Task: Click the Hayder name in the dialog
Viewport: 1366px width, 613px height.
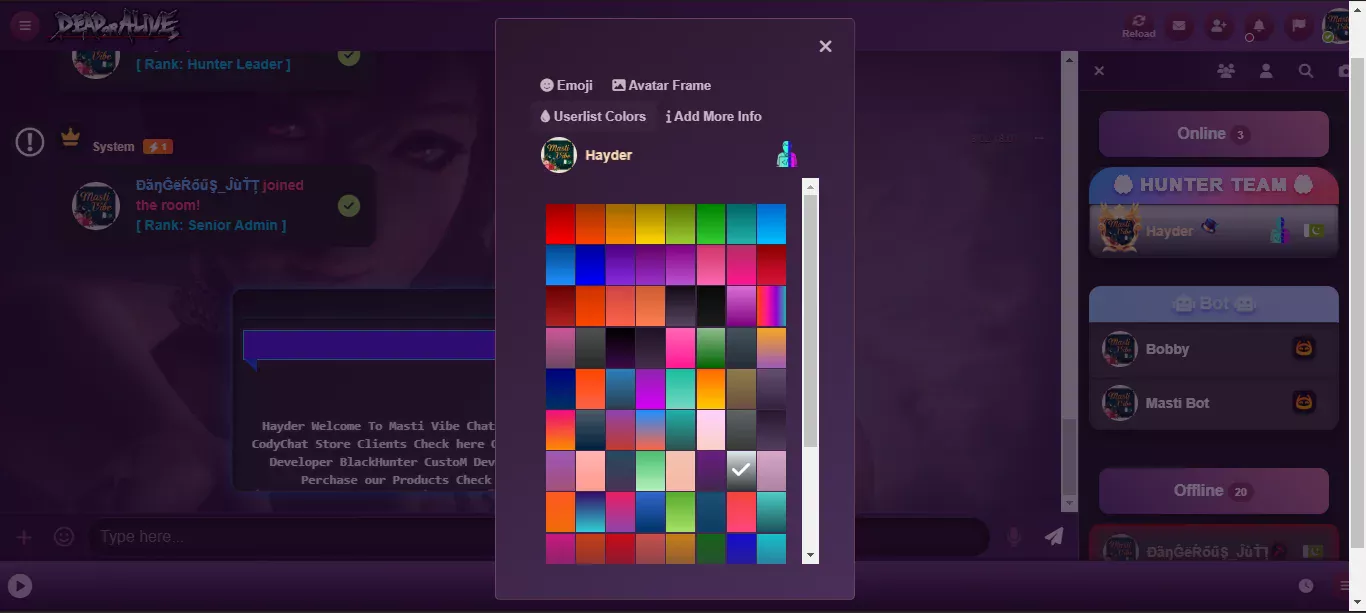Action: [x=609, y=155]
